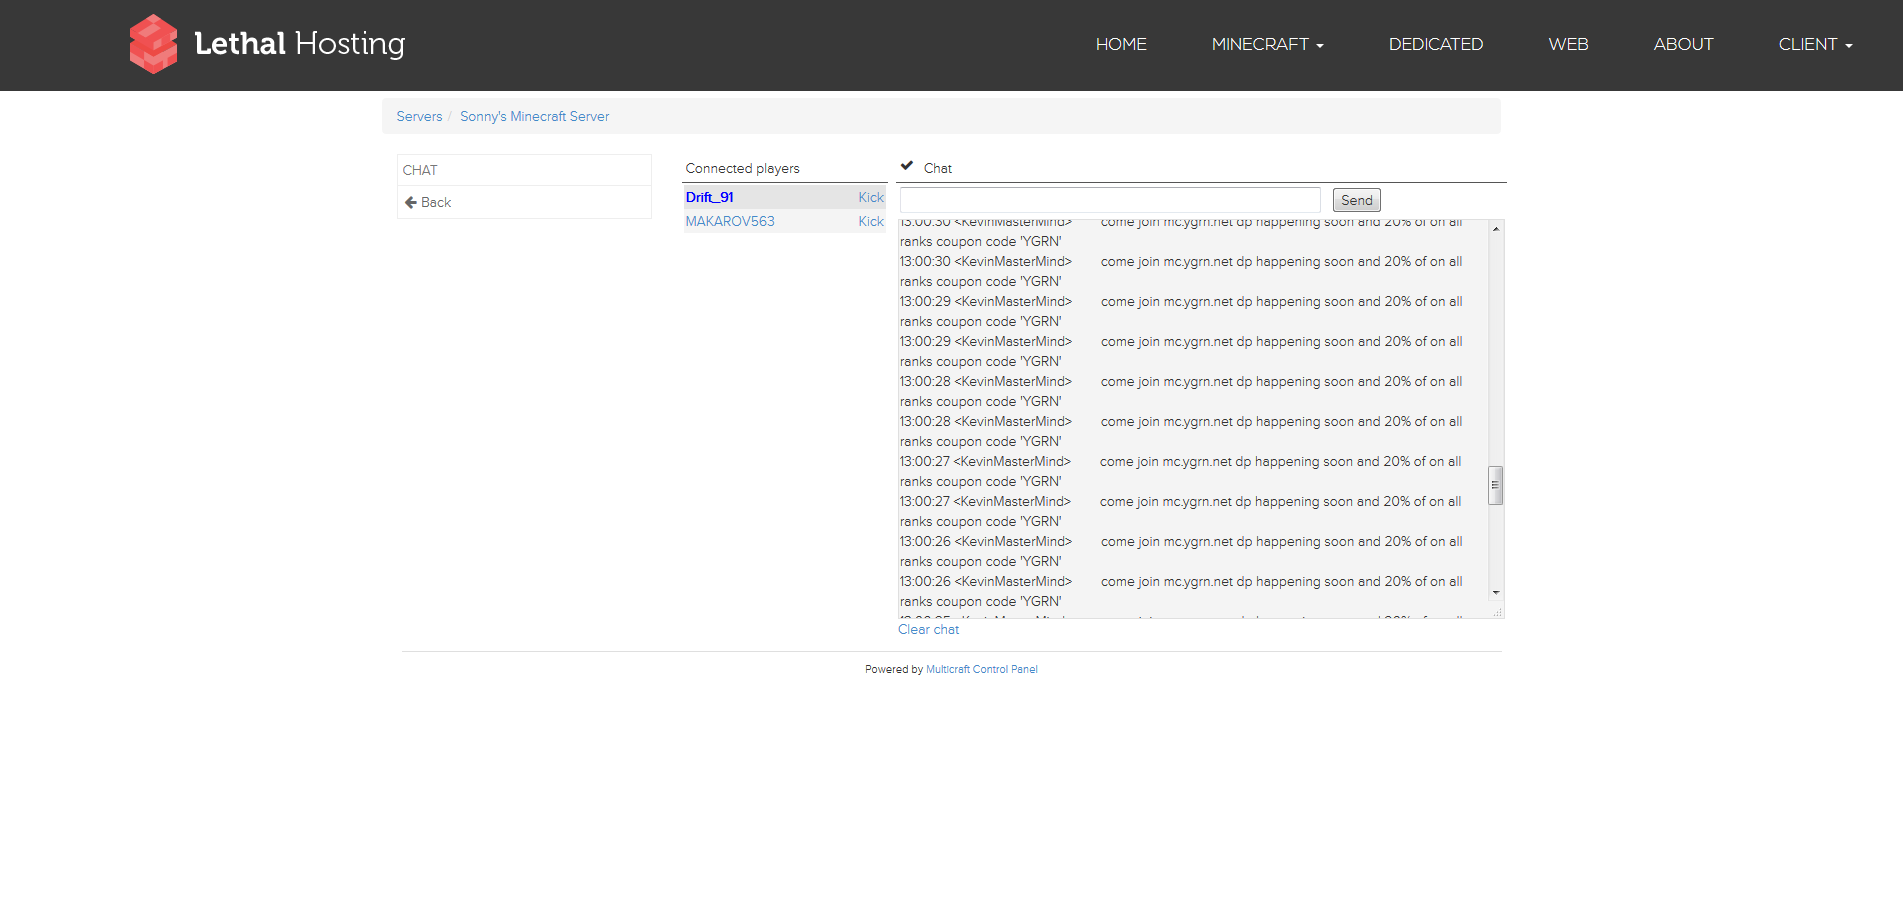Viewport: 1903px width, 920px height.
Task: Select player MAKAROV563 in the list
Action: click(730, 222)
